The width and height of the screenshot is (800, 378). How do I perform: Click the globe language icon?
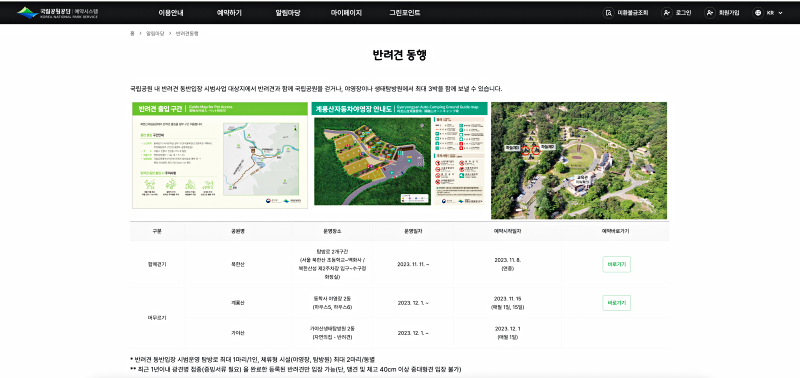tap(758, 13)
